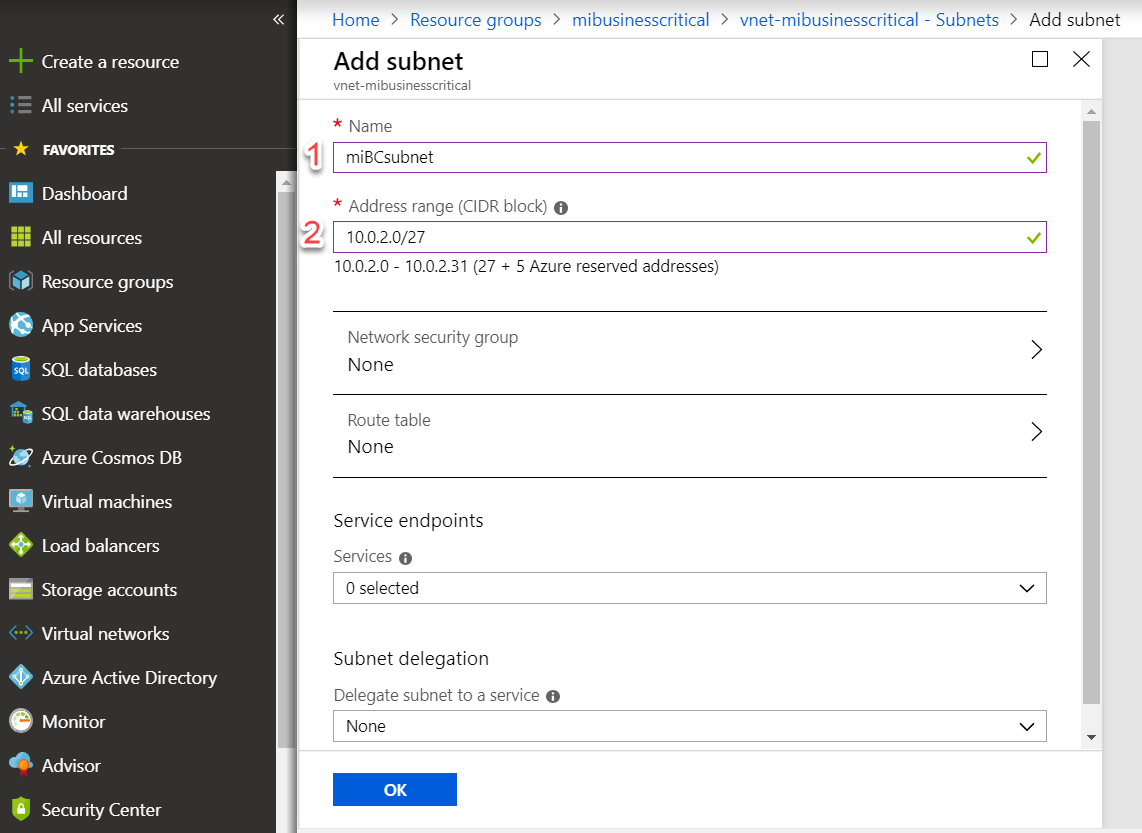Open Dashboard from the favorites list
The height and width of the screenshot is (833, 1142).
coord(84,194)
